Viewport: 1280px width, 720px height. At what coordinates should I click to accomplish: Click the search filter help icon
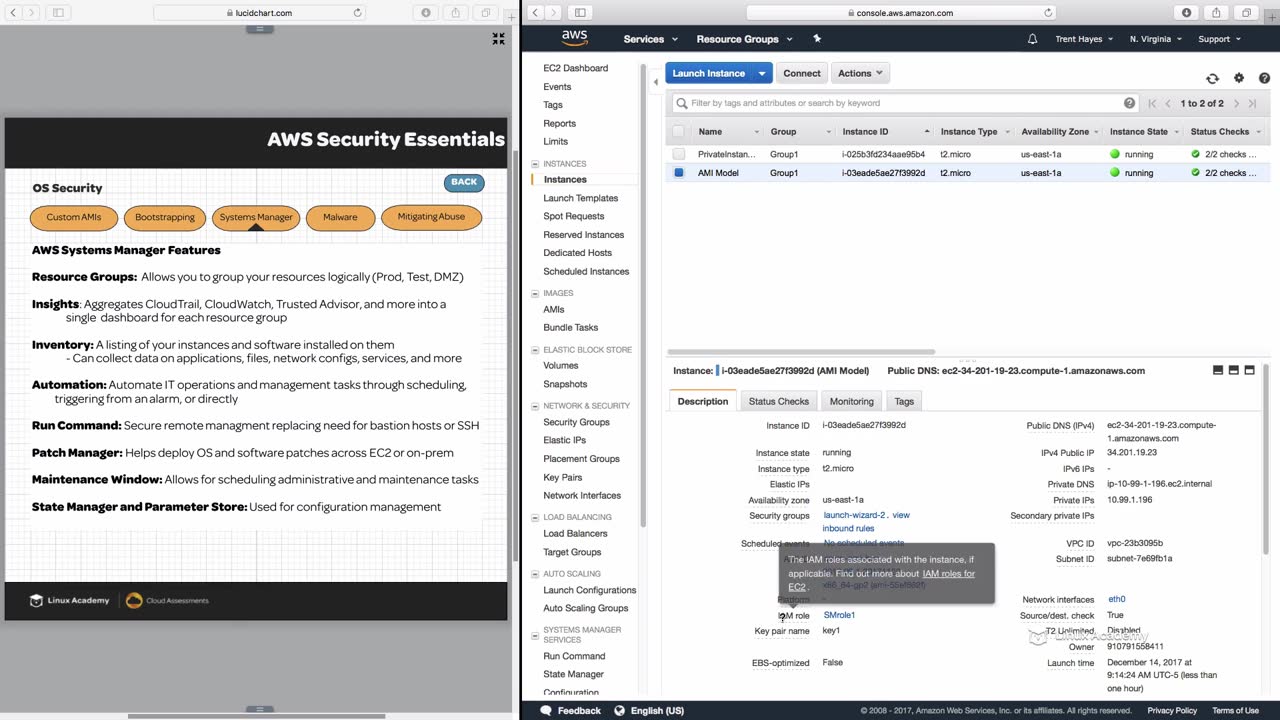click(x=1130, y=103)
